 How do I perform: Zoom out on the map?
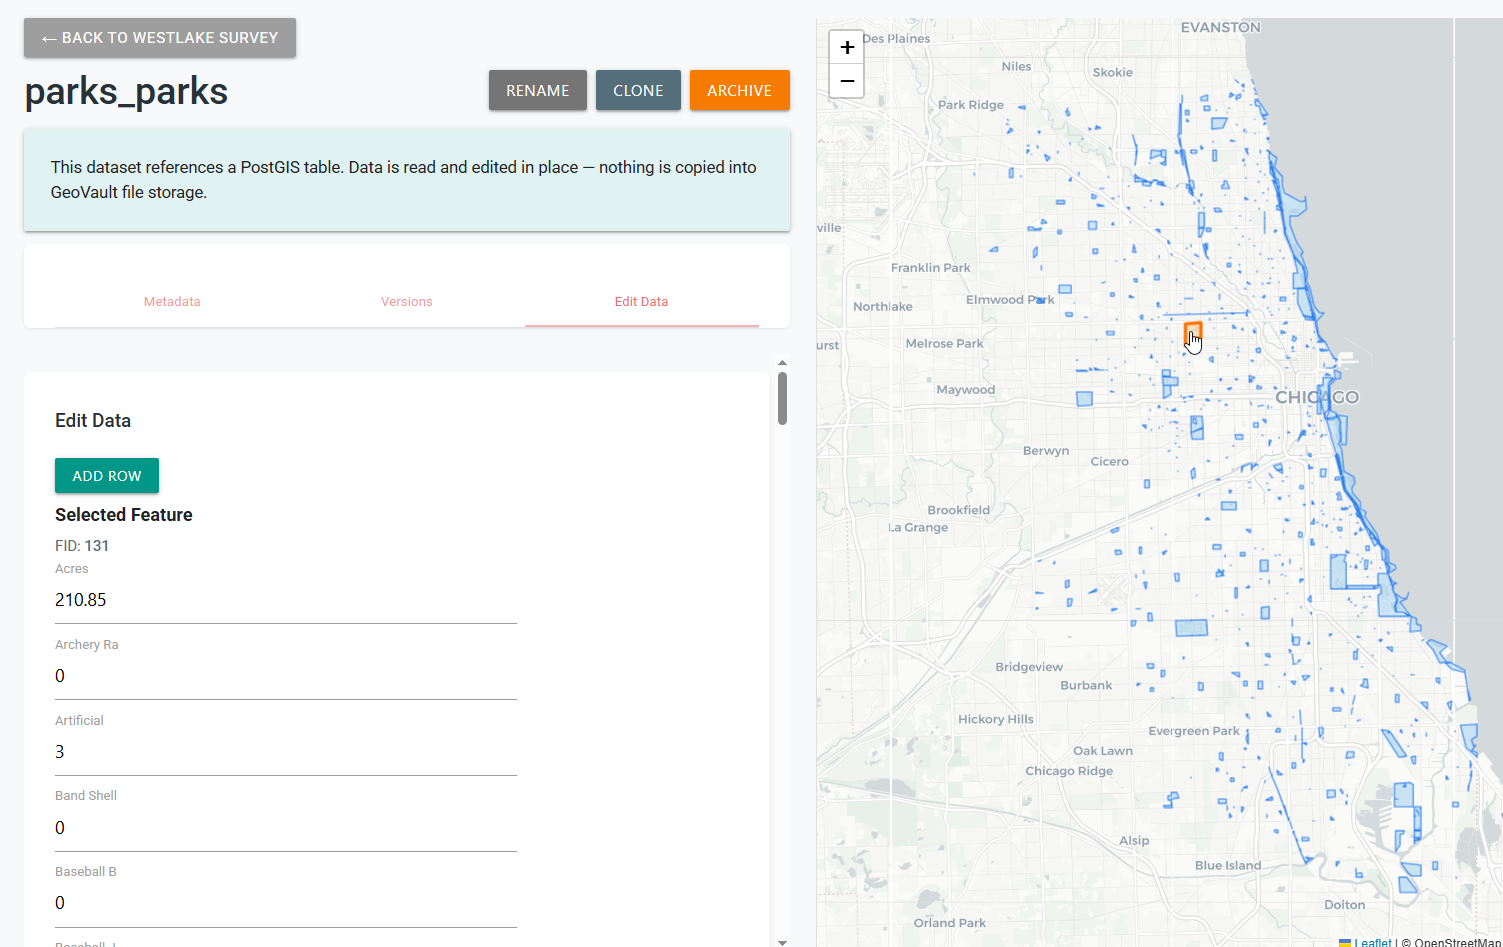click(847, 80)
